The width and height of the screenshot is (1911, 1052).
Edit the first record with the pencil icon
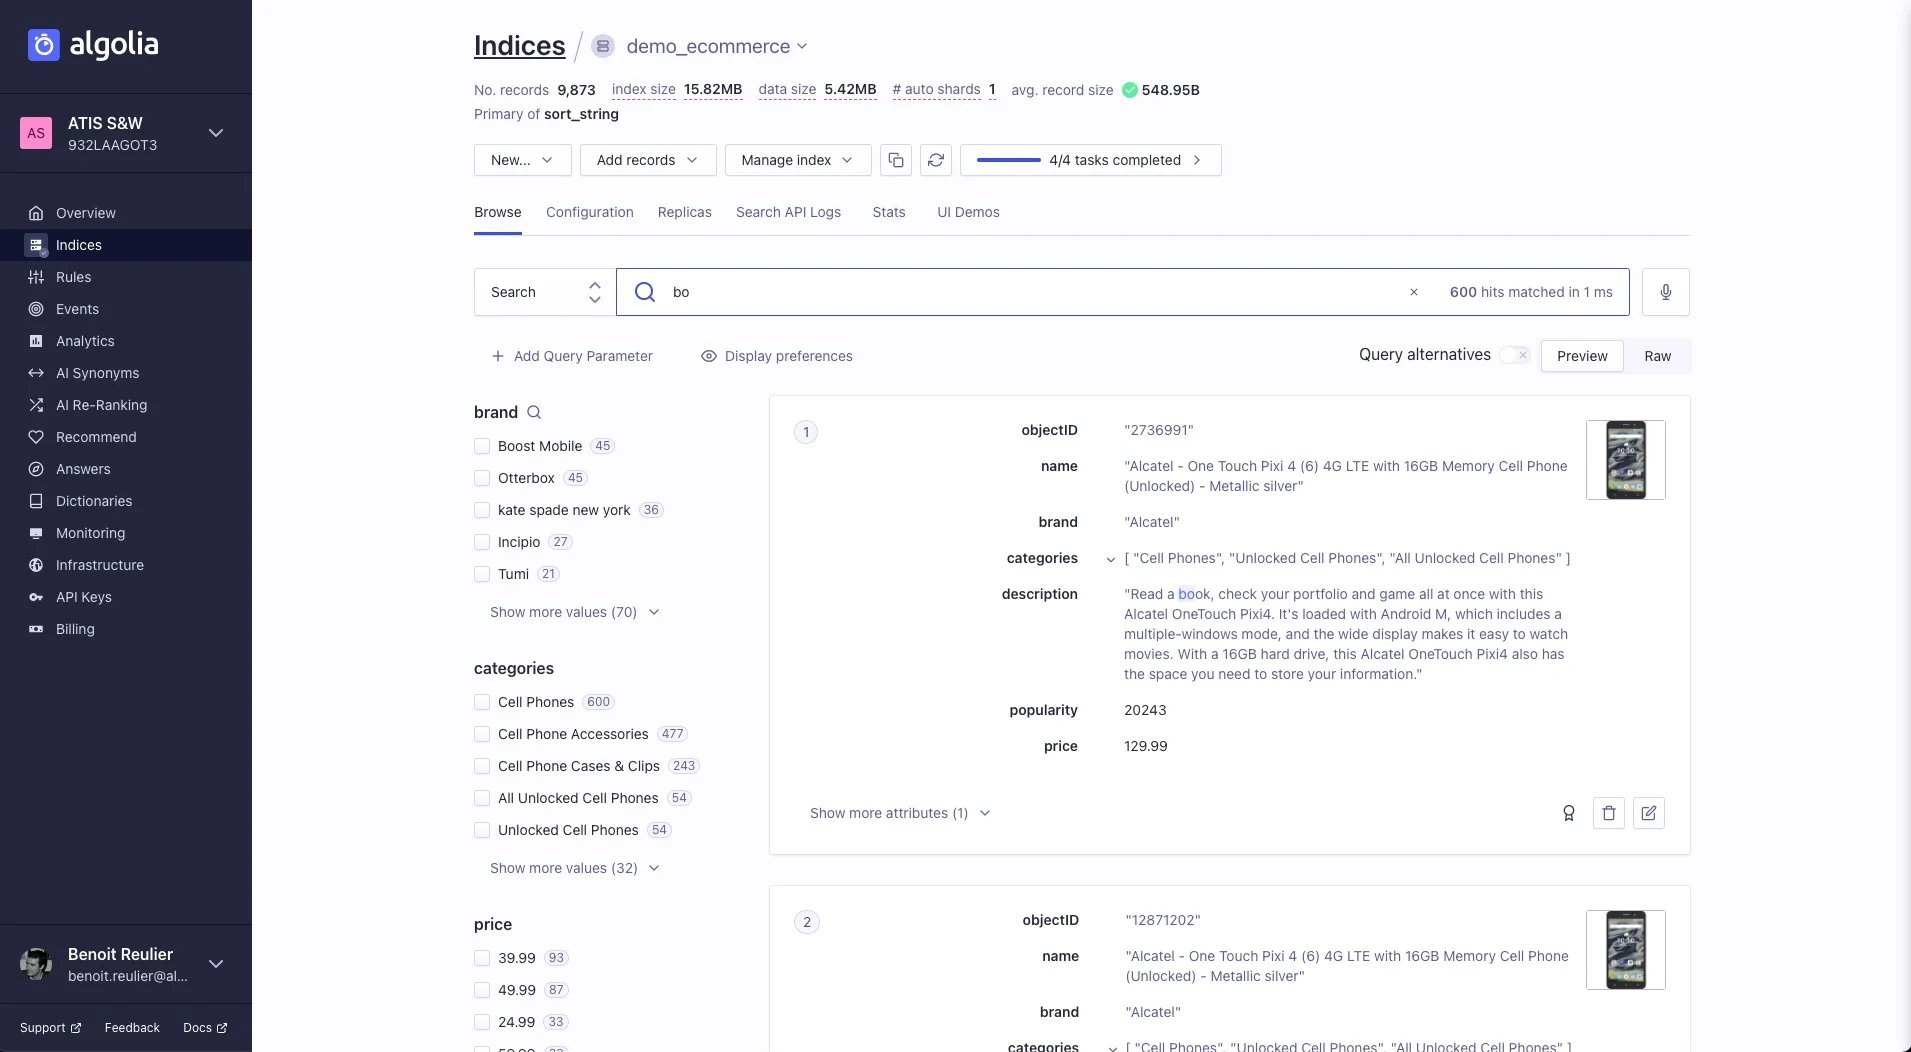point(1649,813)
